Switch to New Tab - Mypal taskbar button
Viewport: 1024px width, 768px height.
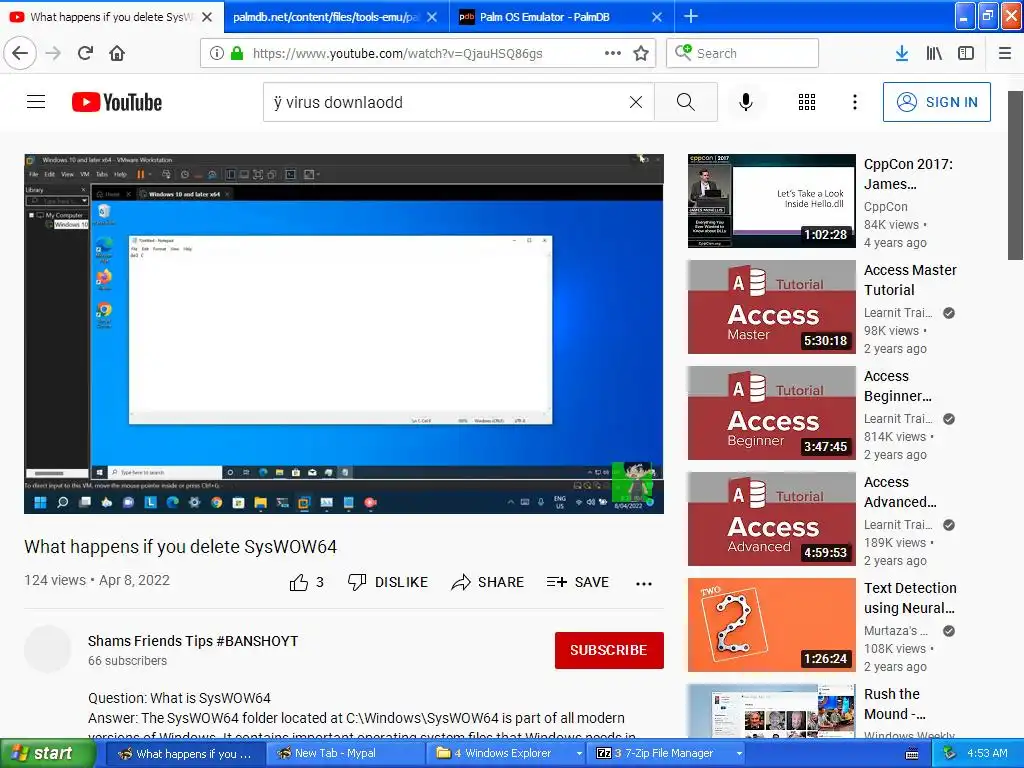point(346,754)
